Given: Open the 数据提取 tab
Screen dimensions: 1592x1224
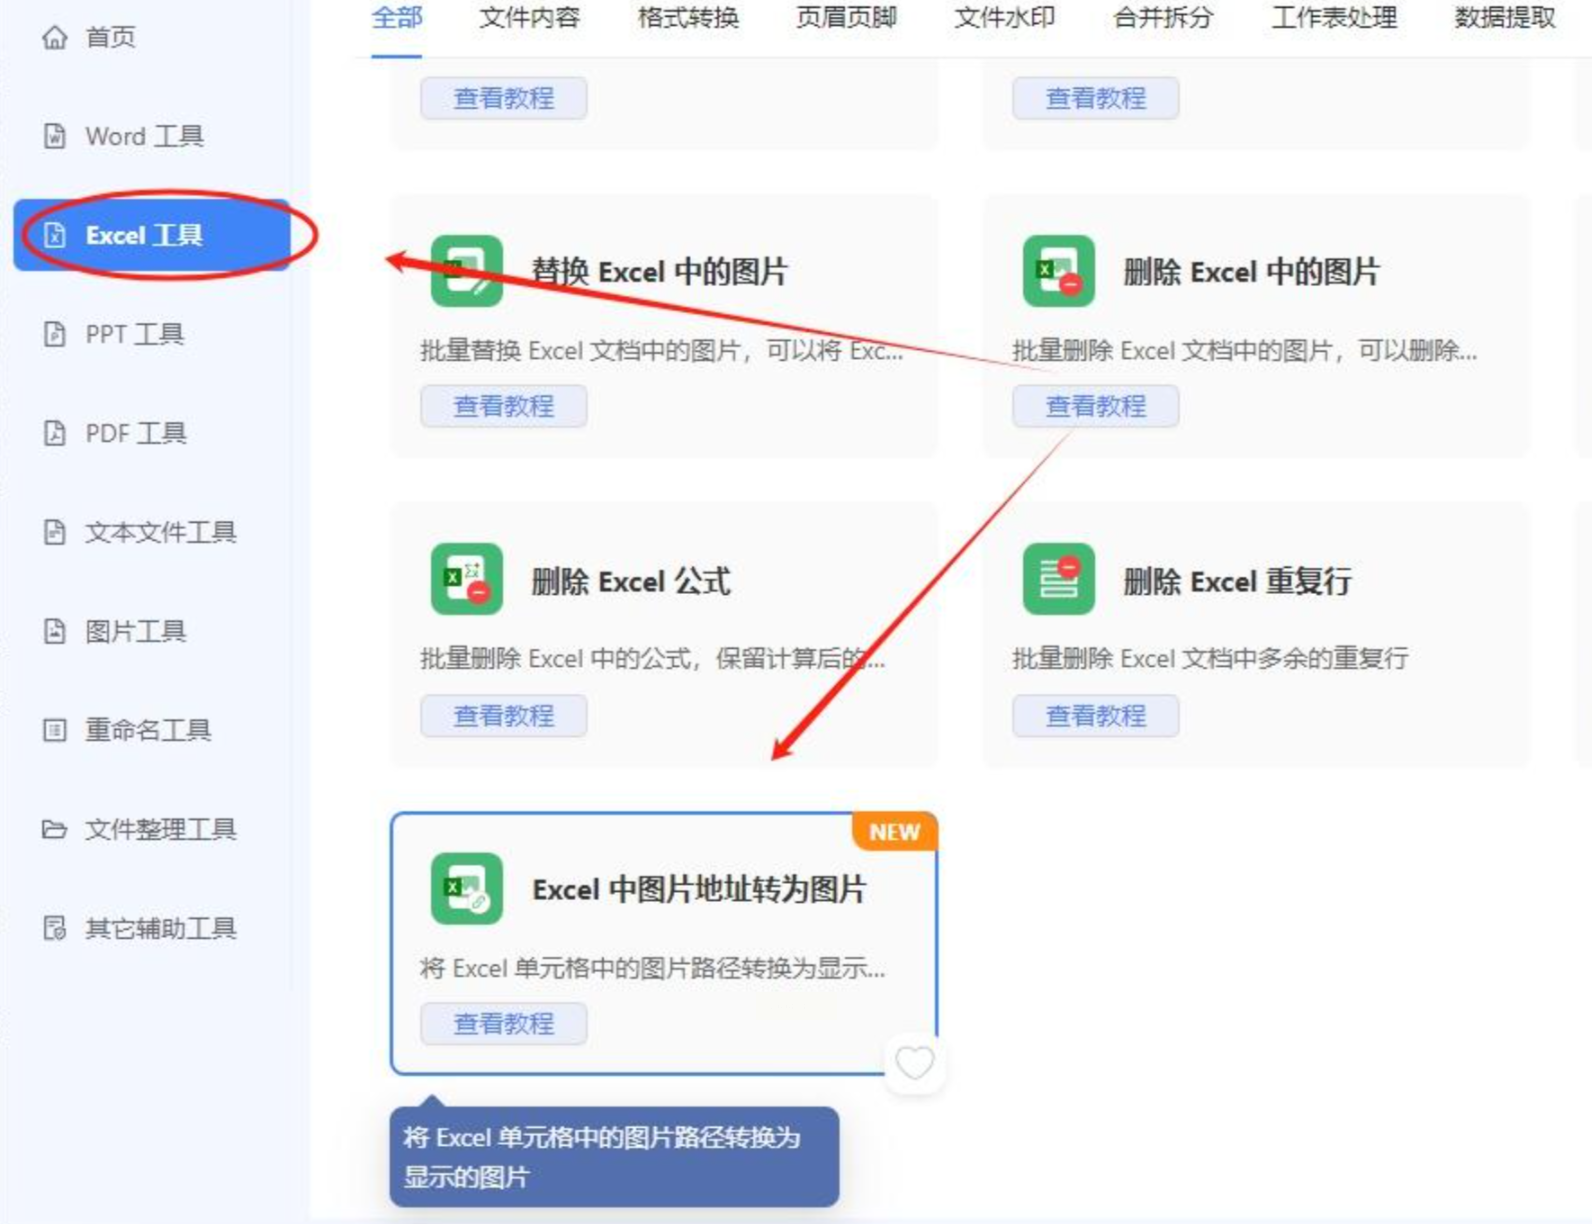Looking at the screenshot, I should pyautogui.click(x=1505, y=18).
